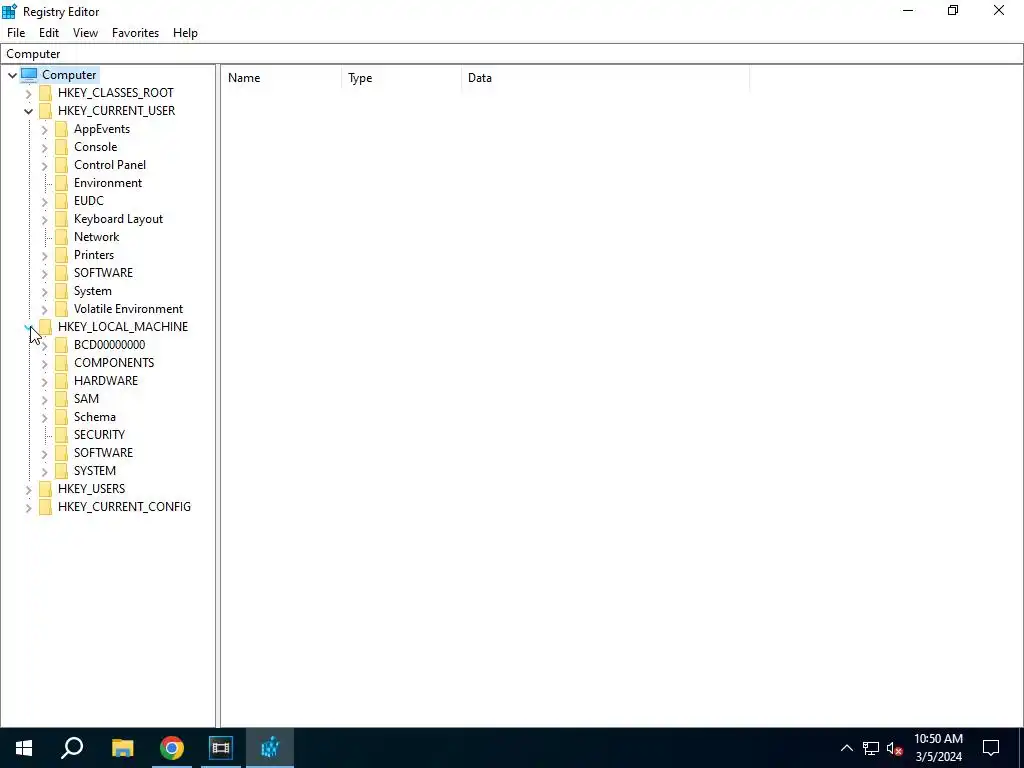Screen dimensions: 1024x768
Task: Click the Registry Editor taskbar icon
Action: click(270, 748)
